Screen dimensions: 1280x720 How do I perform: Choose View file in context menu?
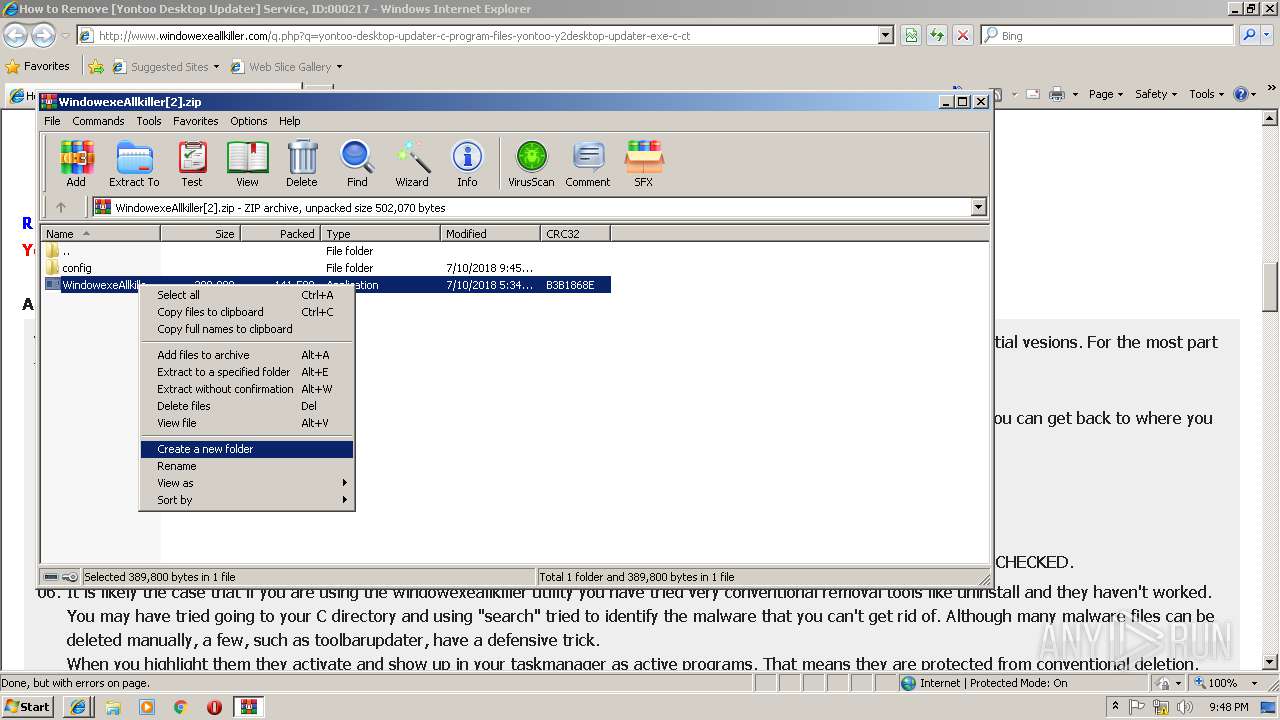point(247,423)
